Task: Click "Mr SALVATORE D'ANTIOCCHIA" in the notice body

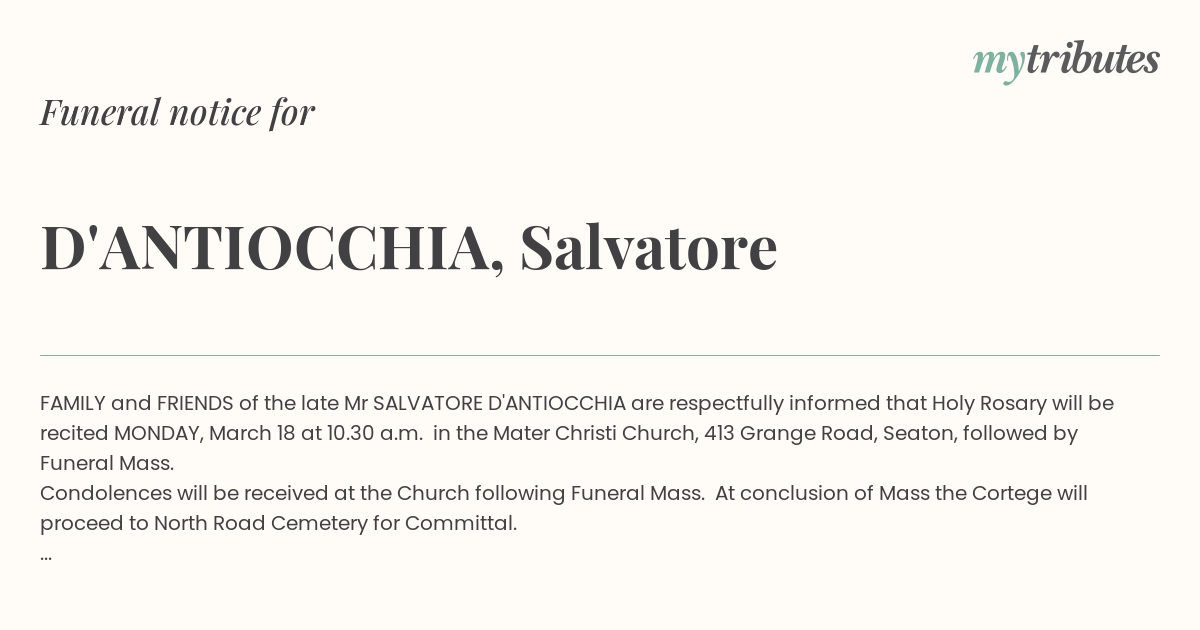Action: 485,404
